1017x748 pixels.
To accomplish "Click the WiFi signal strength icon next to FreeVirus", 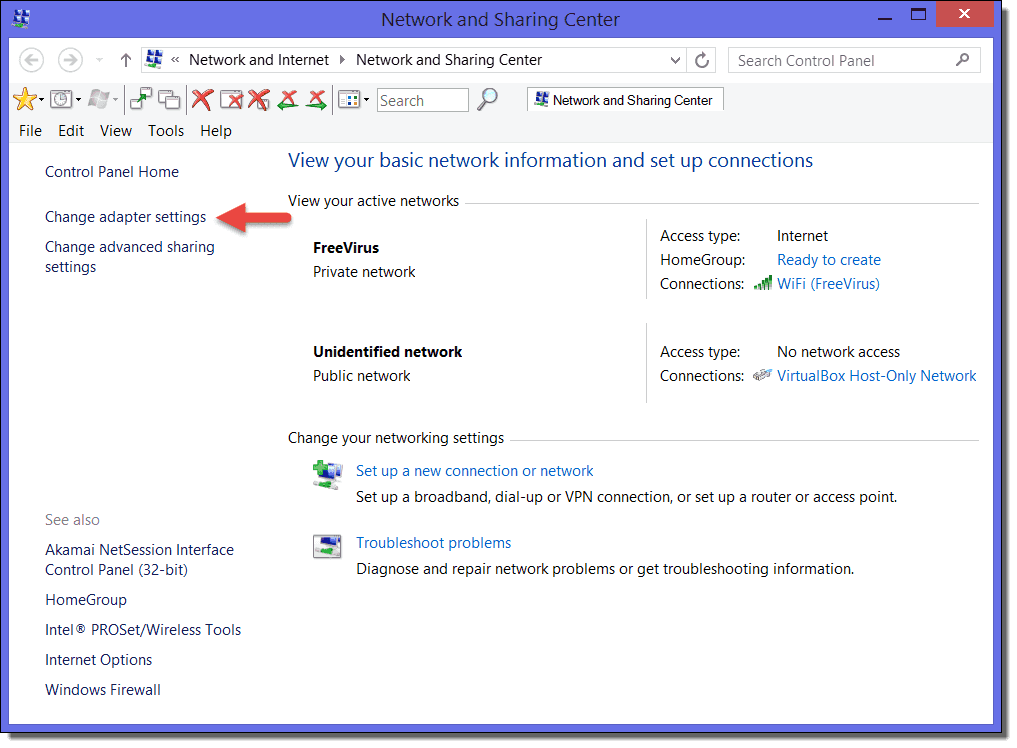I will point(762,284).
